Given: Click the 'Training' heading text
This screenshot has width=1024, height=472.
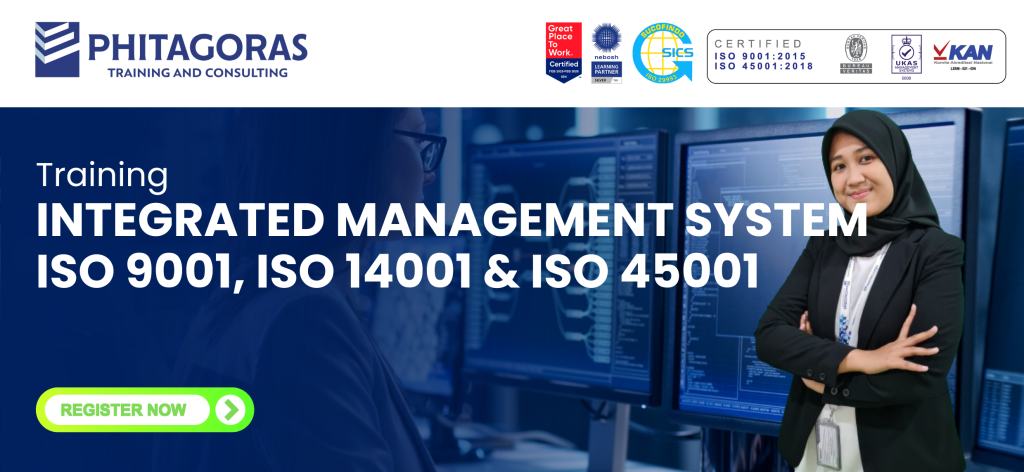Looking at the screenshot, I should [103, 176].
